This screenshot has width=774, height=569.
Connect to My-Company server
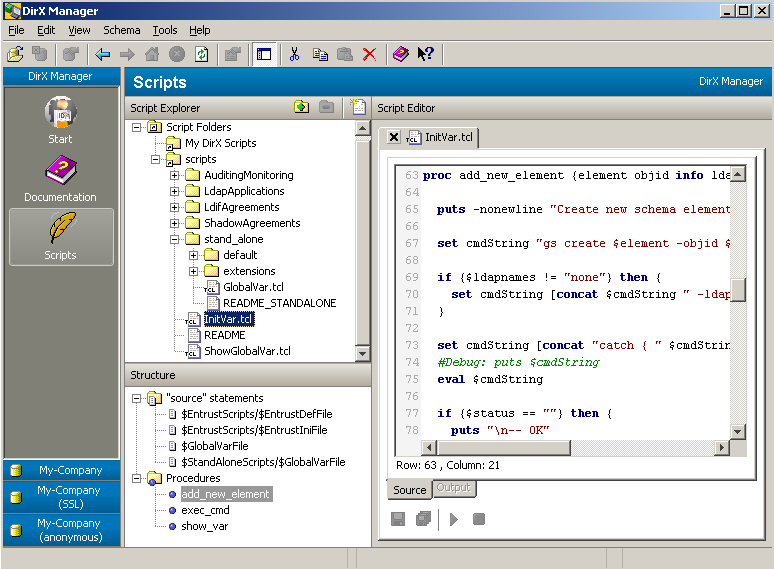click(61, 470)
